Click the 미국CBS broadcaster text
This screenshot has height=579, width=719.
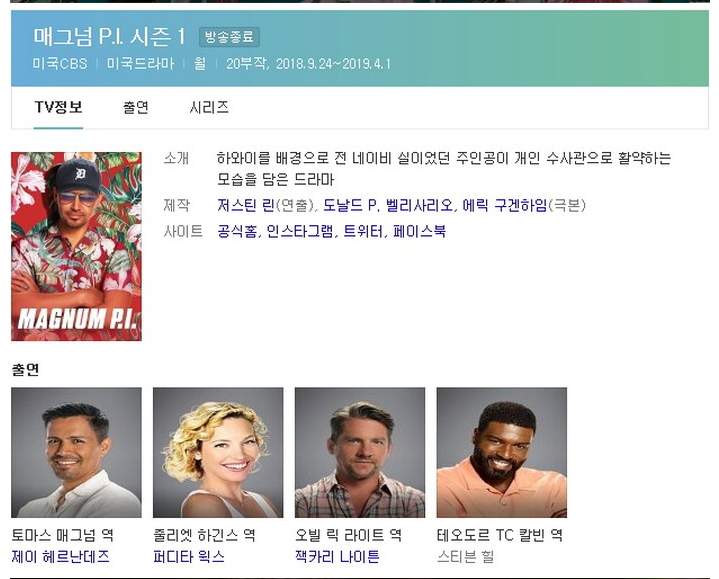pyautogui.click(x=60, y=64)
